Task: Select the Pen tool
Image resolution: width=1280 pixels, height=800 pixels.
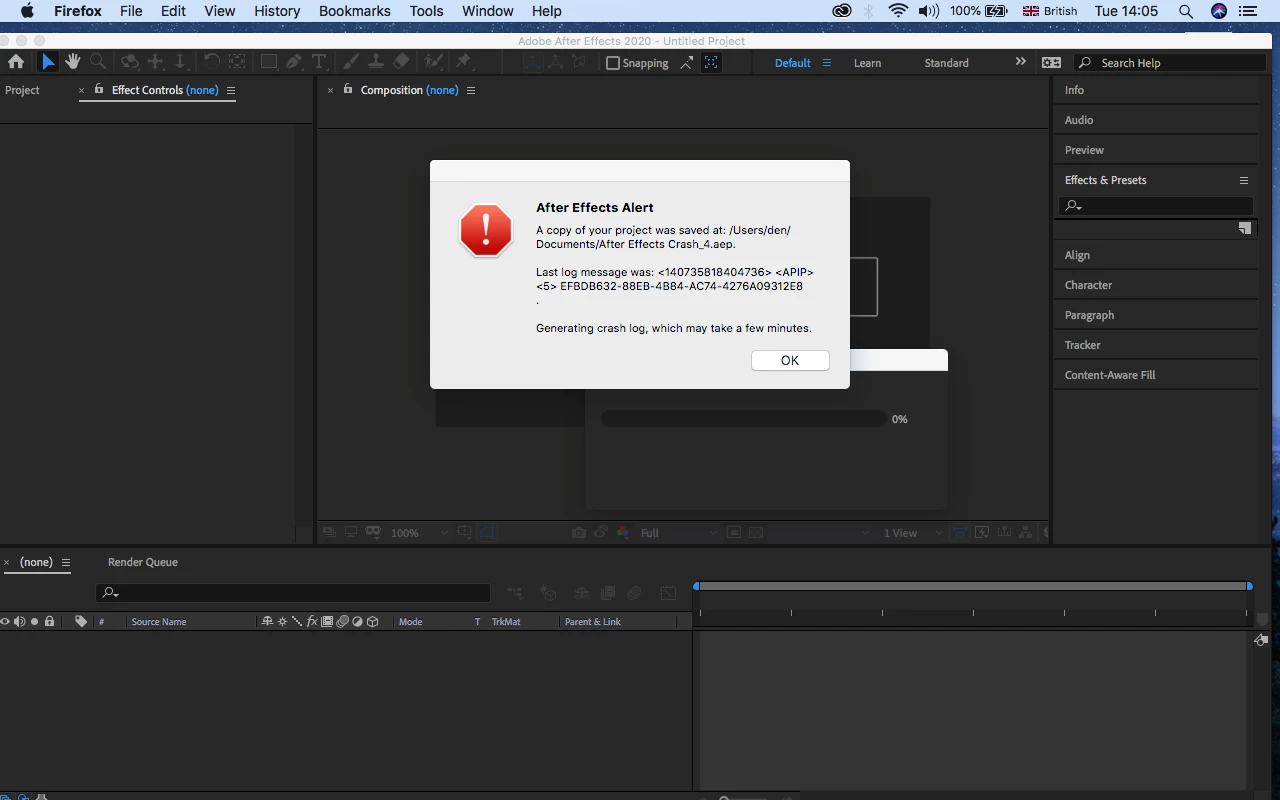Action: coord(294,62)
